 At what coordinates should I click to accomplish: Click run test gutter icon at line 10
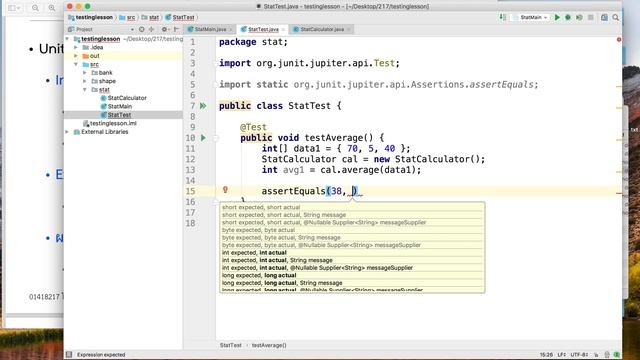(x=203, y=138)
